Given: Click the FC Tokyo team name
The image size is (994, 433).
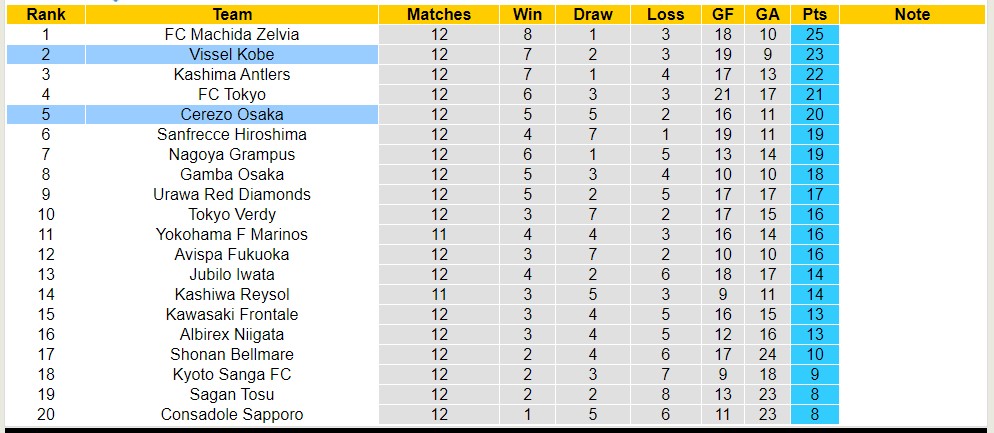Looking at the screenshot, I should (232, 94).
